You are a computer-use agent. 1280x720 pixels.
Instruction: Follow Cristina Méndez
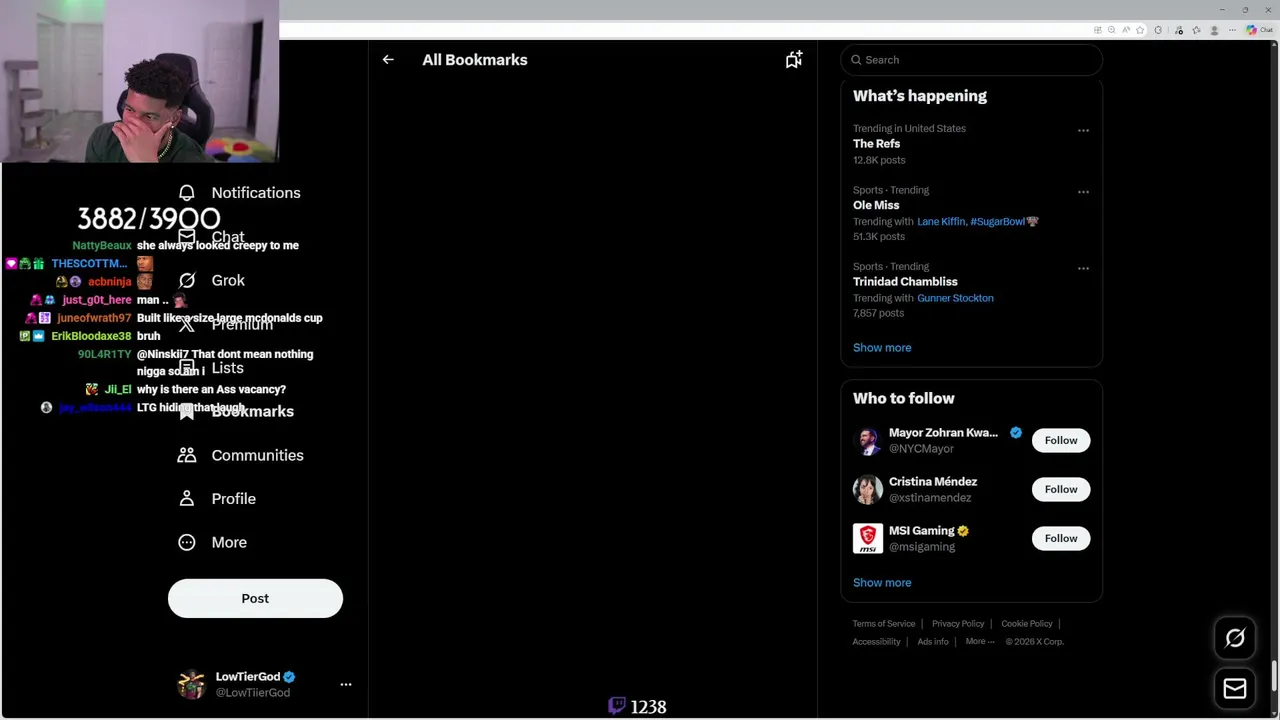click(x=1061, y=489)
